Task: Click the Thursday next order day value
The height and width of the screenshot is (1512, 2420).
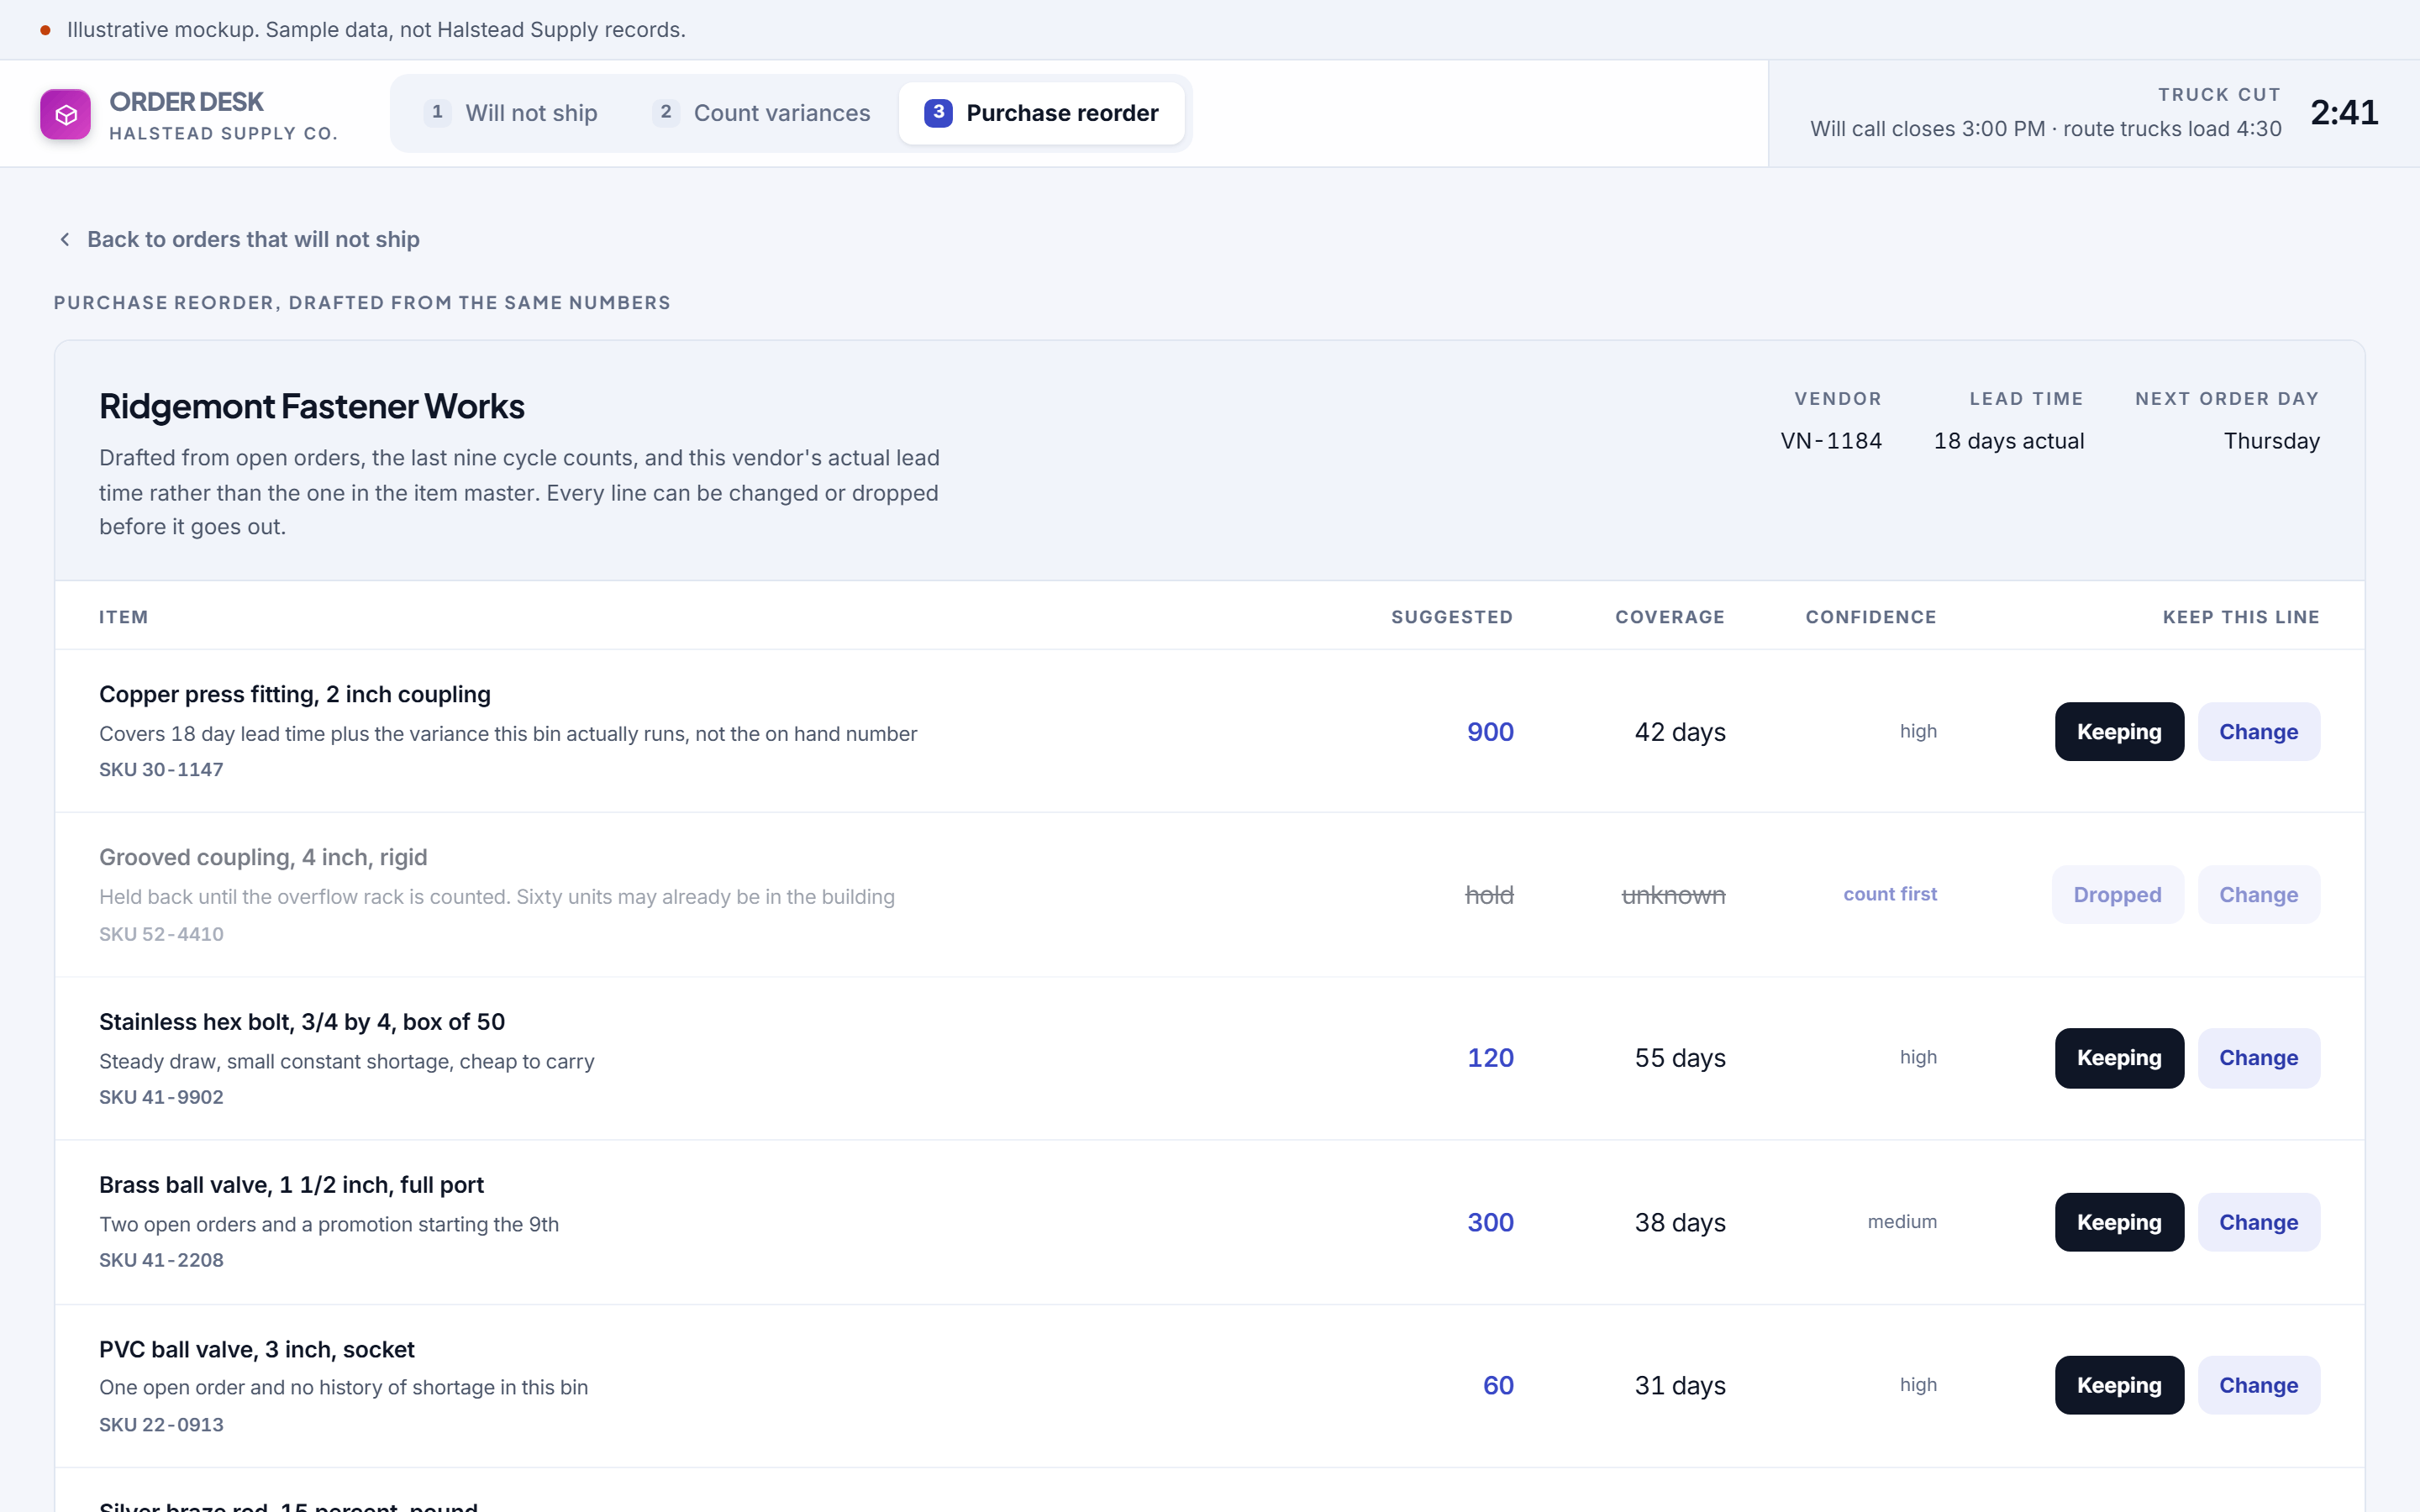Action: coord(2271,441)
